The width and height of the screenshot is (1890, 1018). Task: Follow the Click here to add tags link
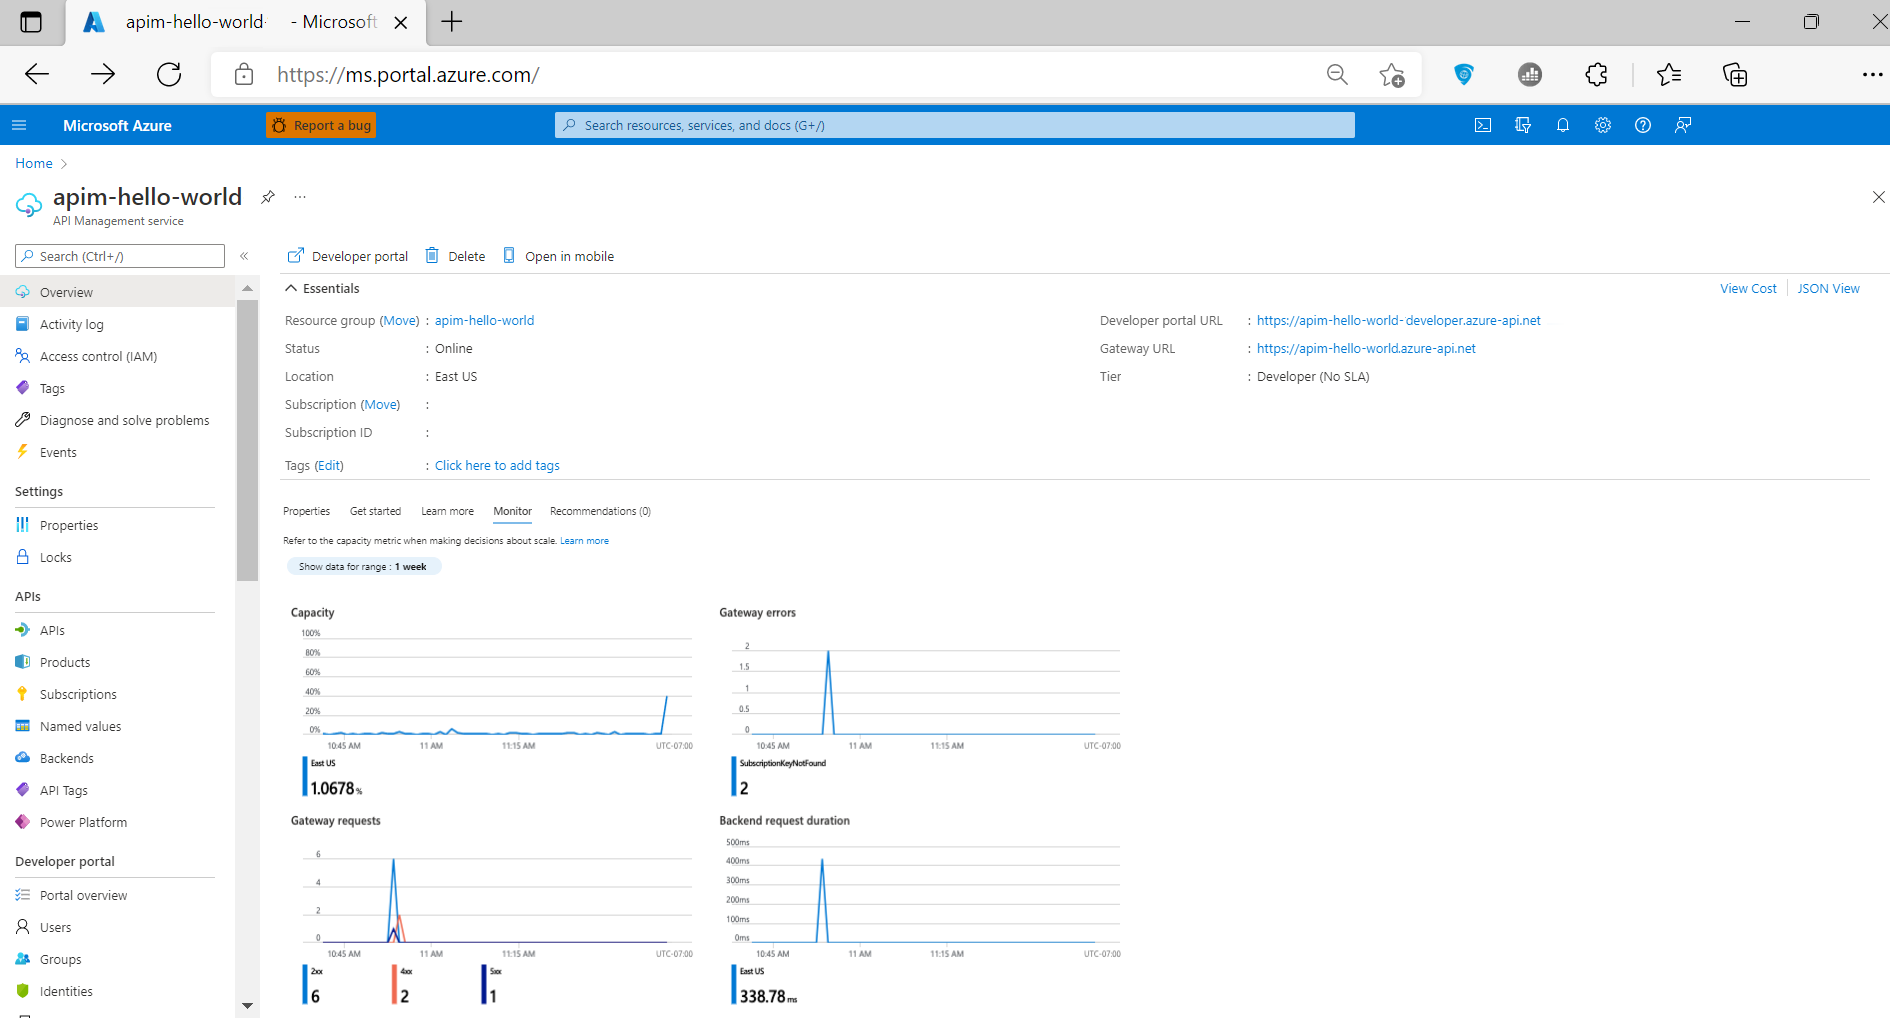pyautogui.click(x=496, y=465)
